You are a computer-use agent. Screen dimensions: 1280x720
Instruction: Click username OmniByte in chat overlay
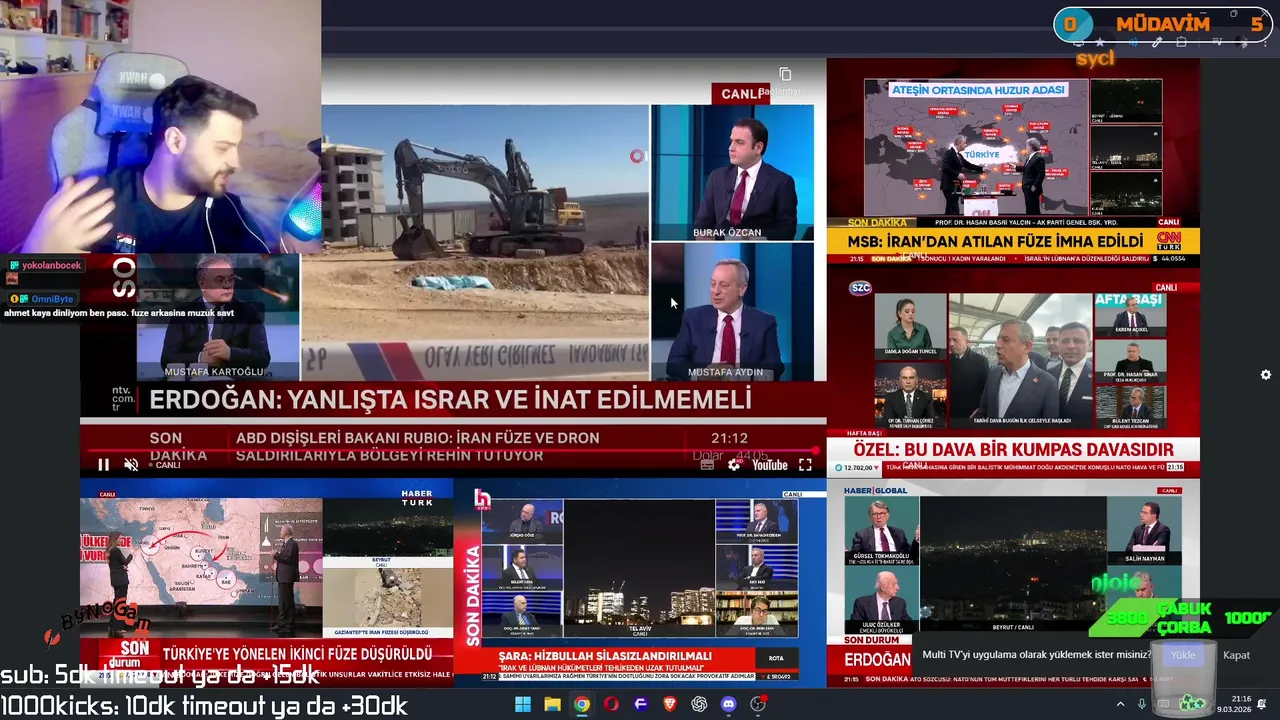(52, 299)
